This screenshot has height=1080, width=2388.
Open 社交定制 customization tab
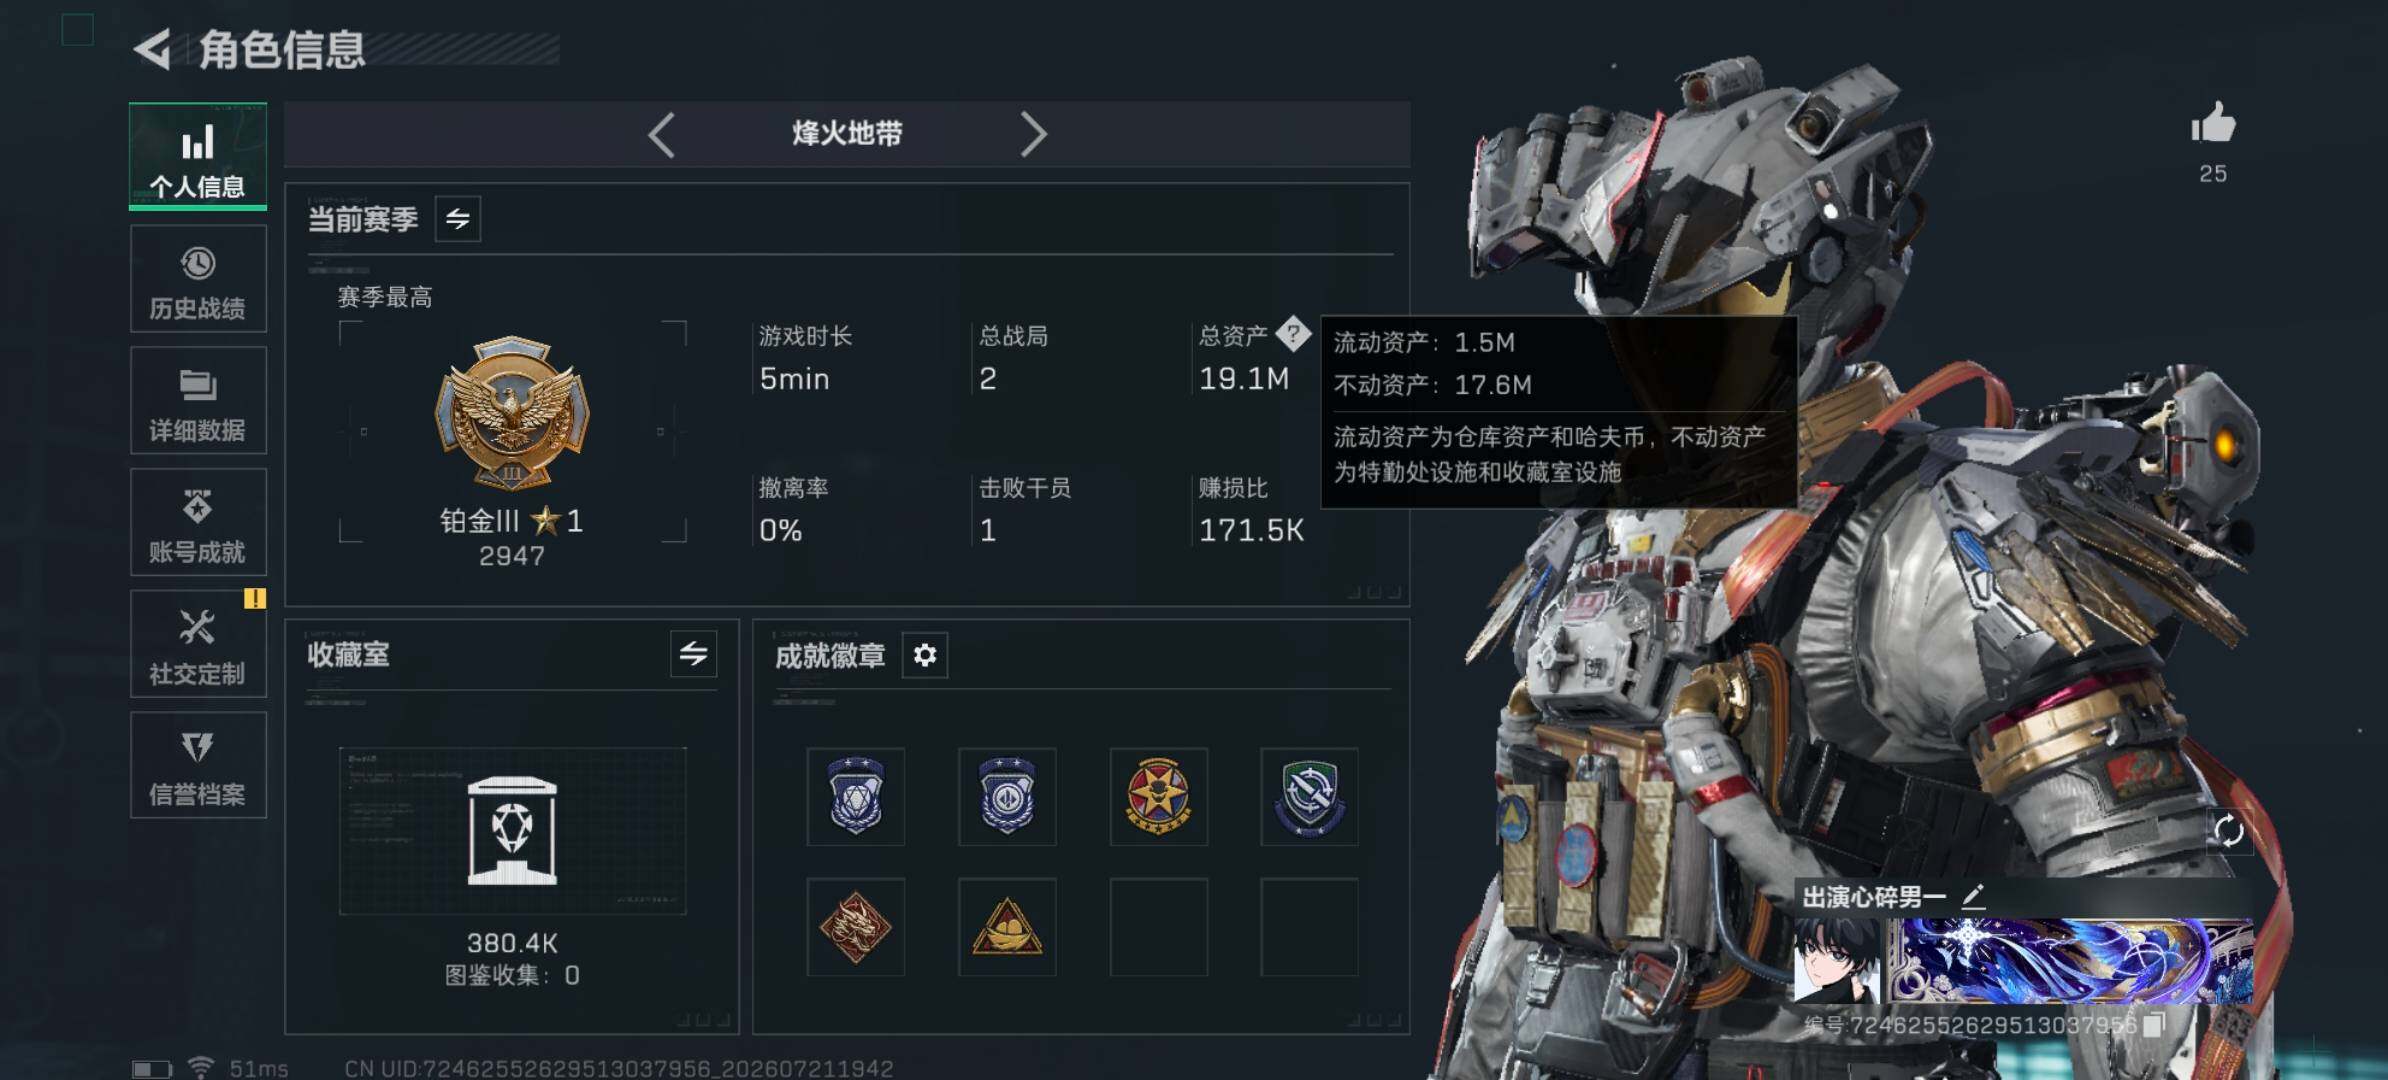point(198,644)
